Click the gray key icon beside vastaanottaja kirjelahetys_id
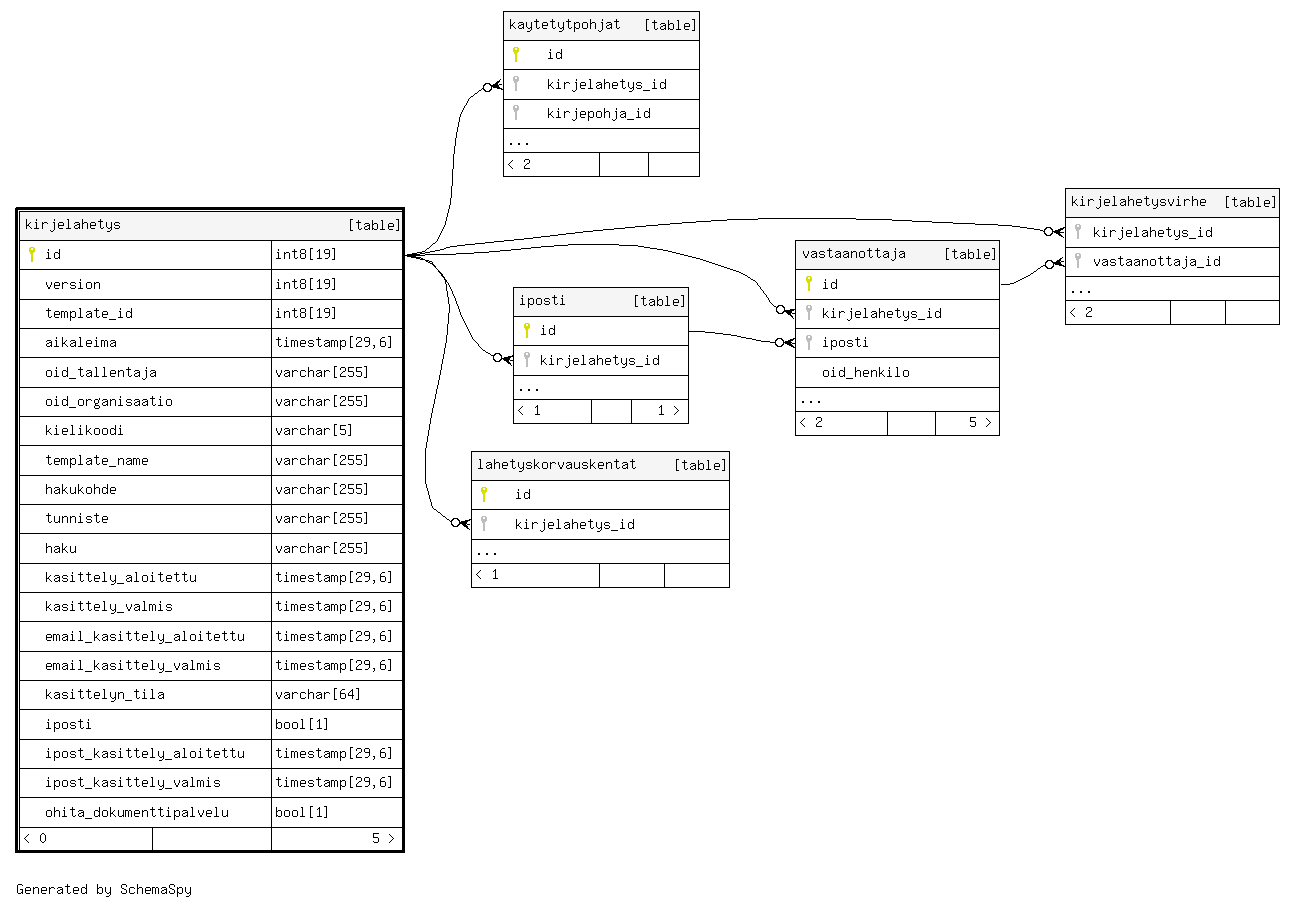The width and height of the screenshot is (1295, 908). pyautogui.click(x=809, y=313)
